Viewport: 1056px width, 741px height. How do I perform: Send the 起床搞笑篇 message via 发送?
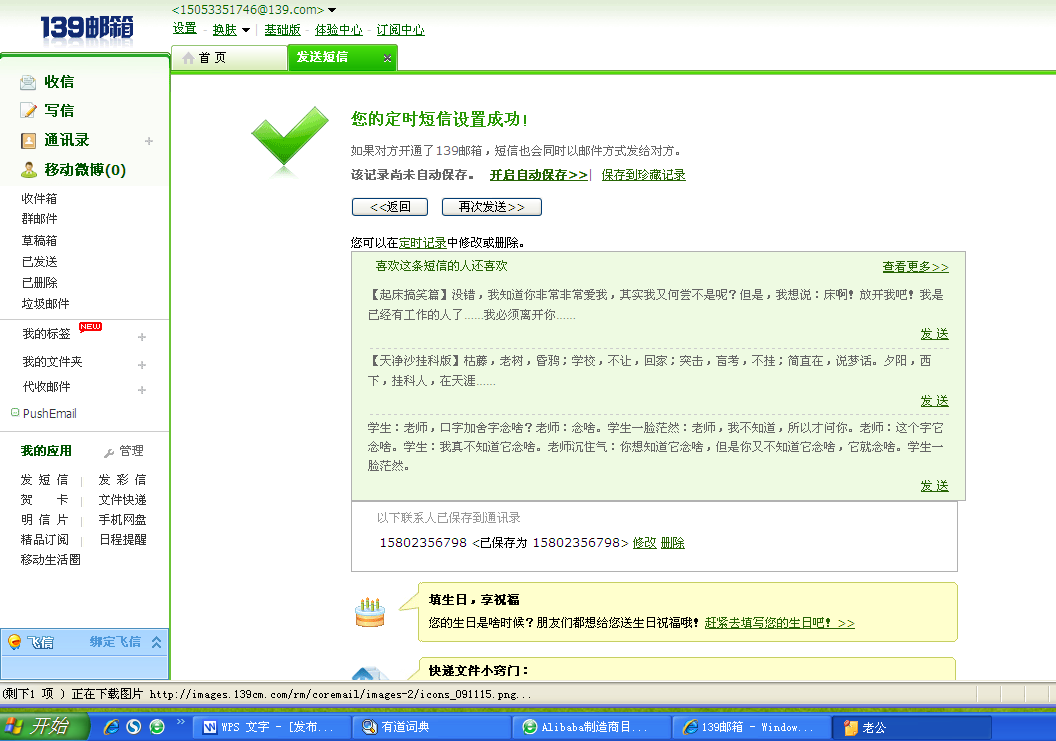(934, 334)
